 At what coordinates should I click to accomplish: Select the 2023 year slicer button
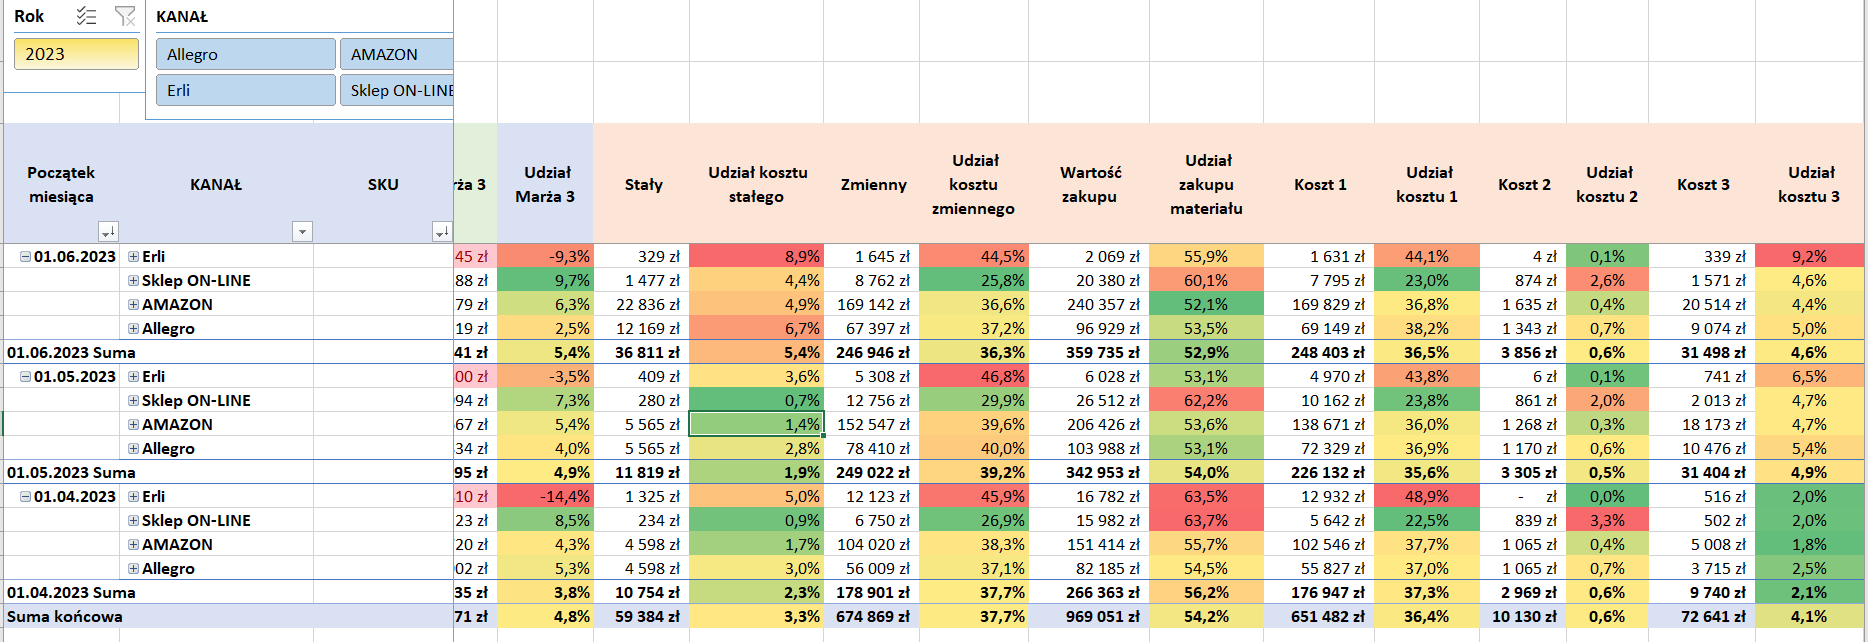pos(76,54)
